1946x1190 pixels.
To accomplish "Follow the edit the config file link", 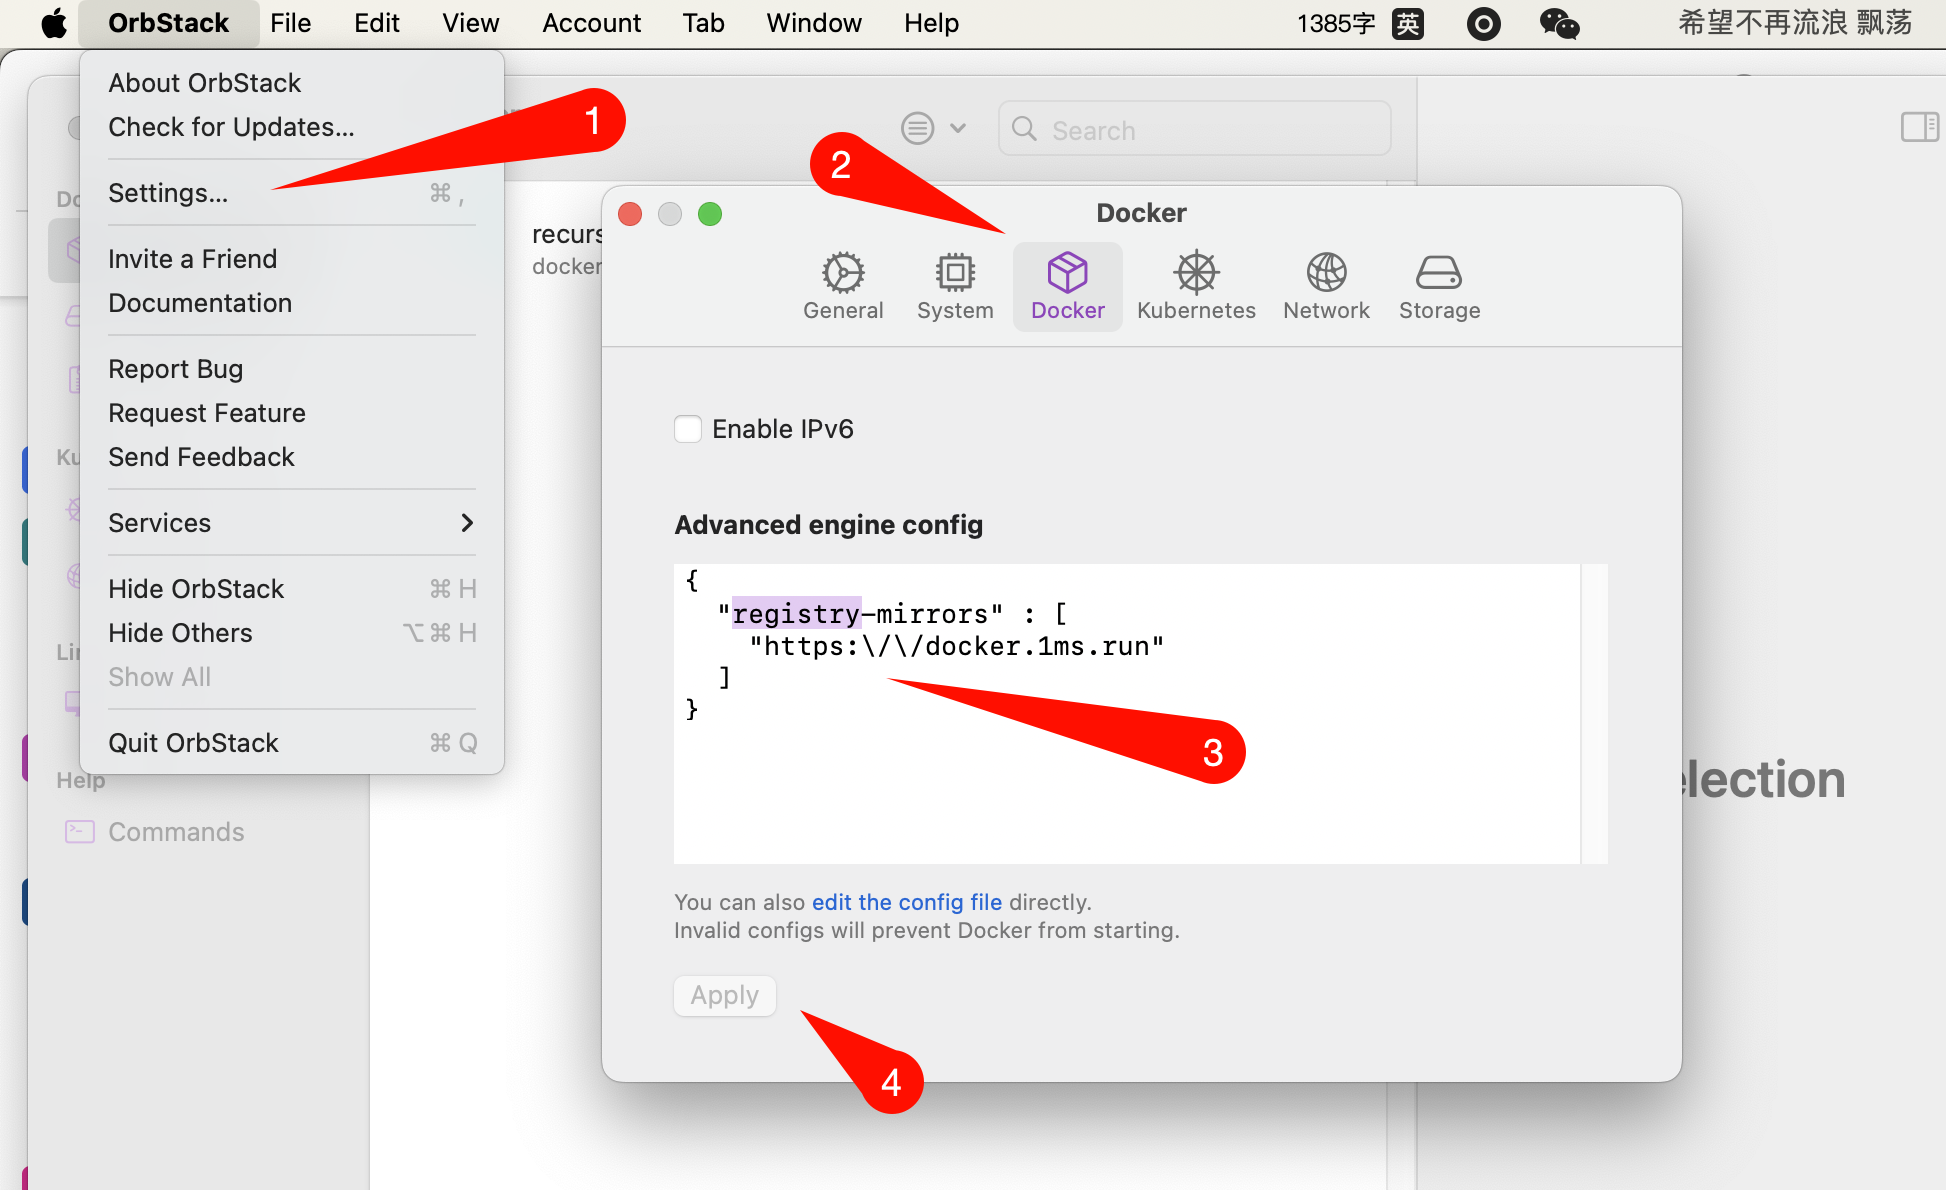I will [x=906, y=902].
